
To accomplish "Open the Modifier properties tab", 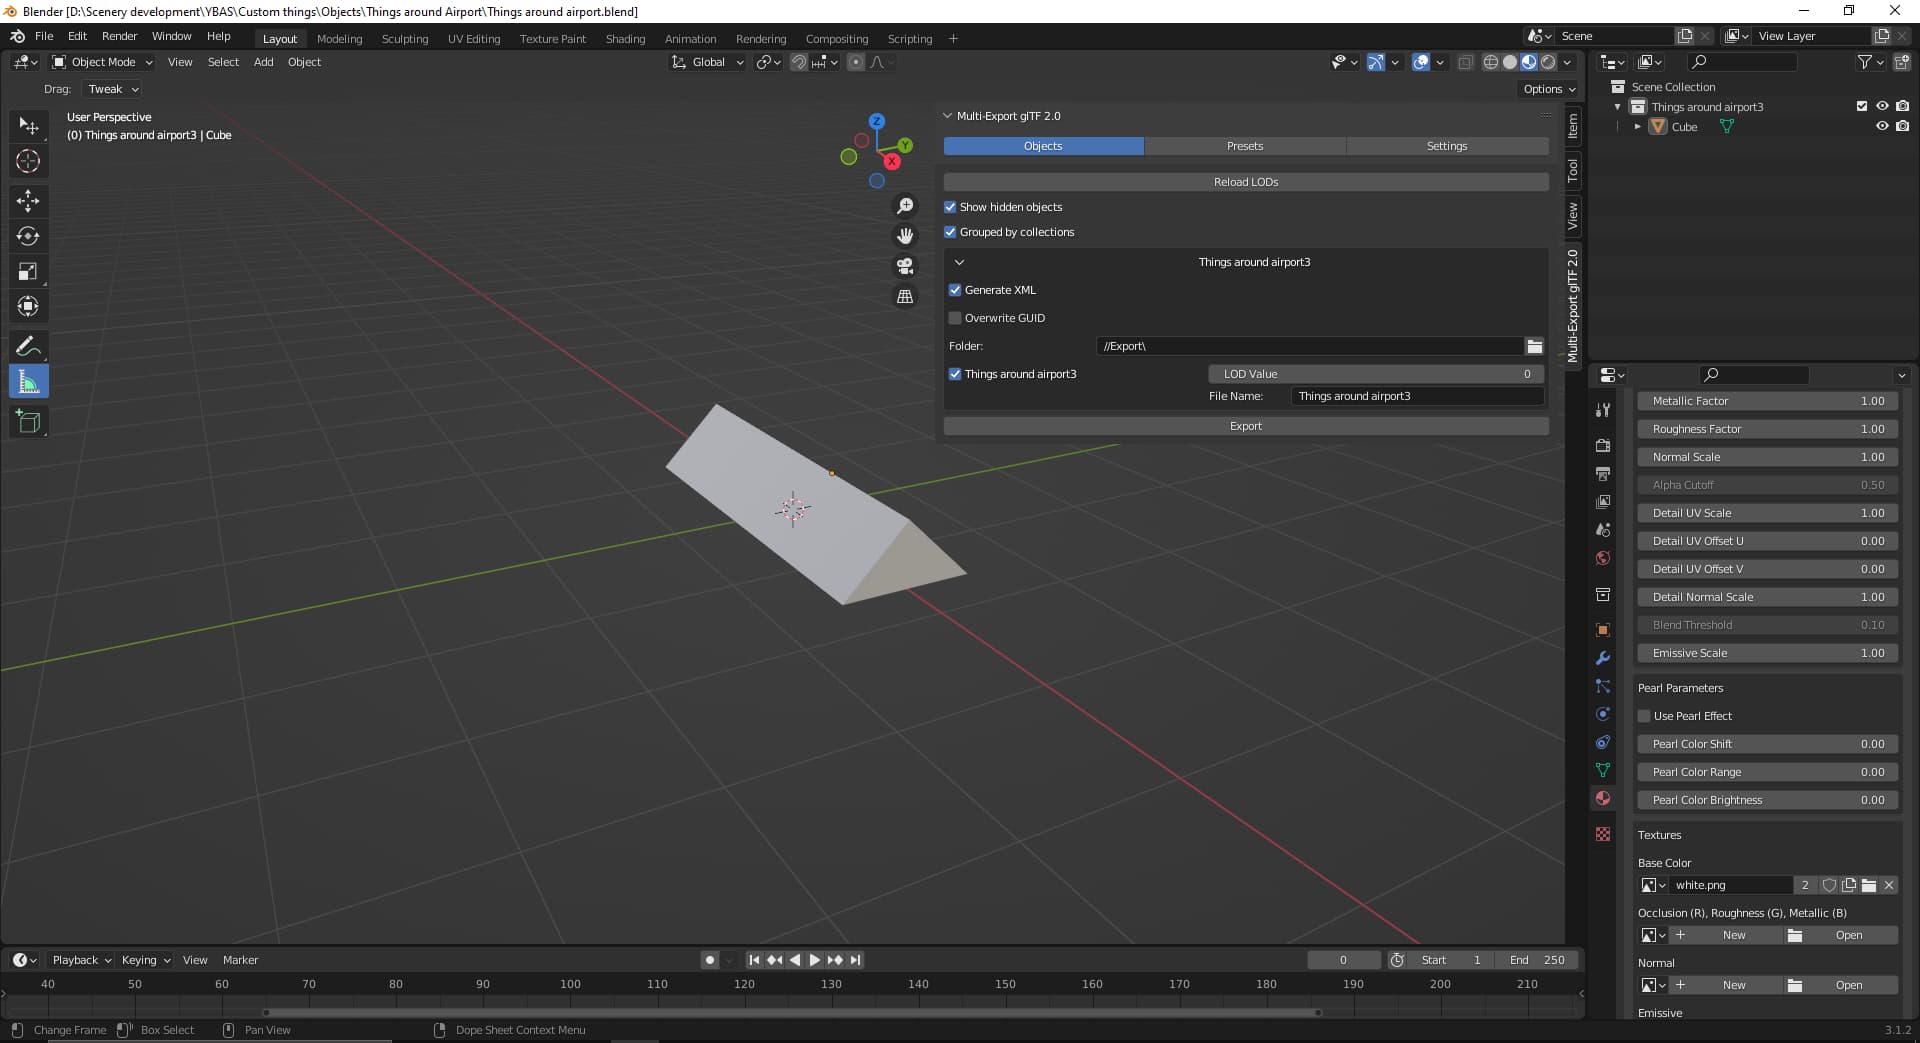I will click(x=1603, y=658).
